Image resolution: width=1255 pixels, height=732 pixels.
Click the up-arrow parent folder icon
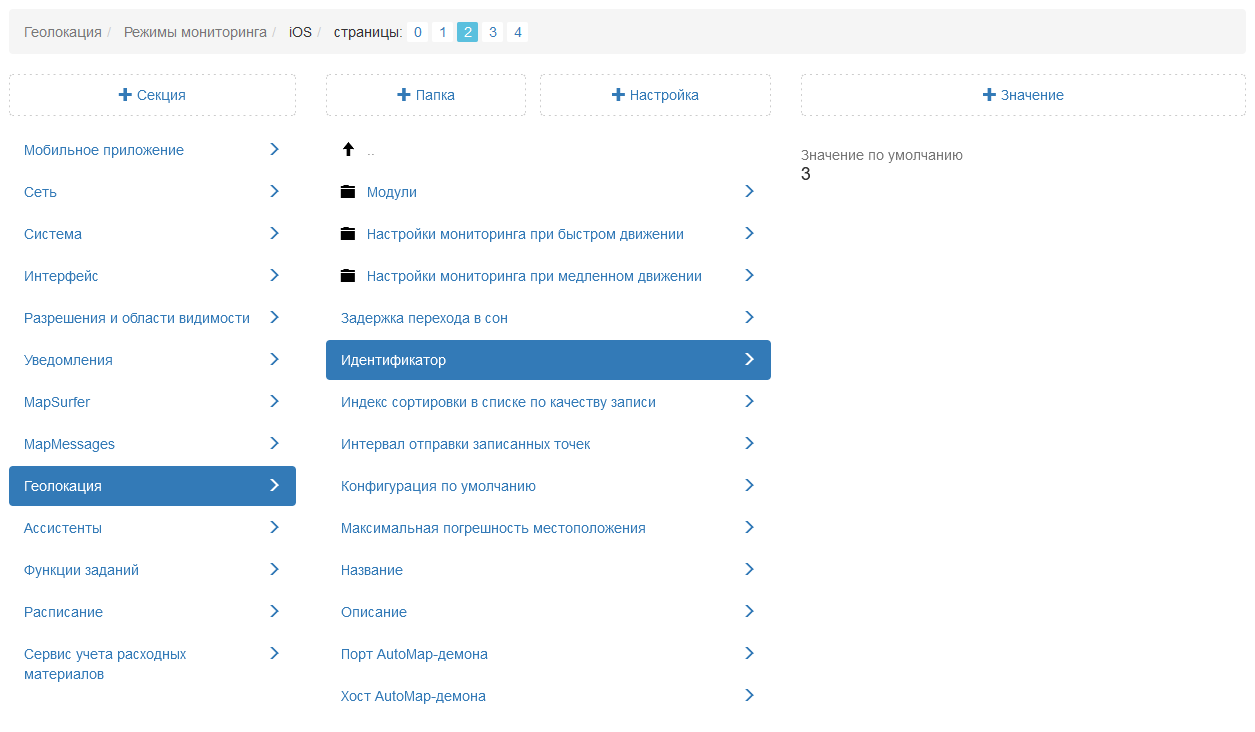pos(348,150)
